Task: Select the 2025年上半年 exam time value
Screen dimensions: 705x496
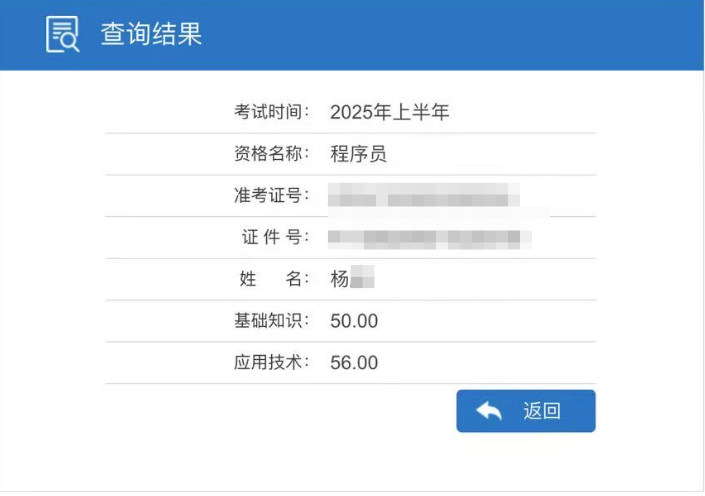Action: pos(389,112)
